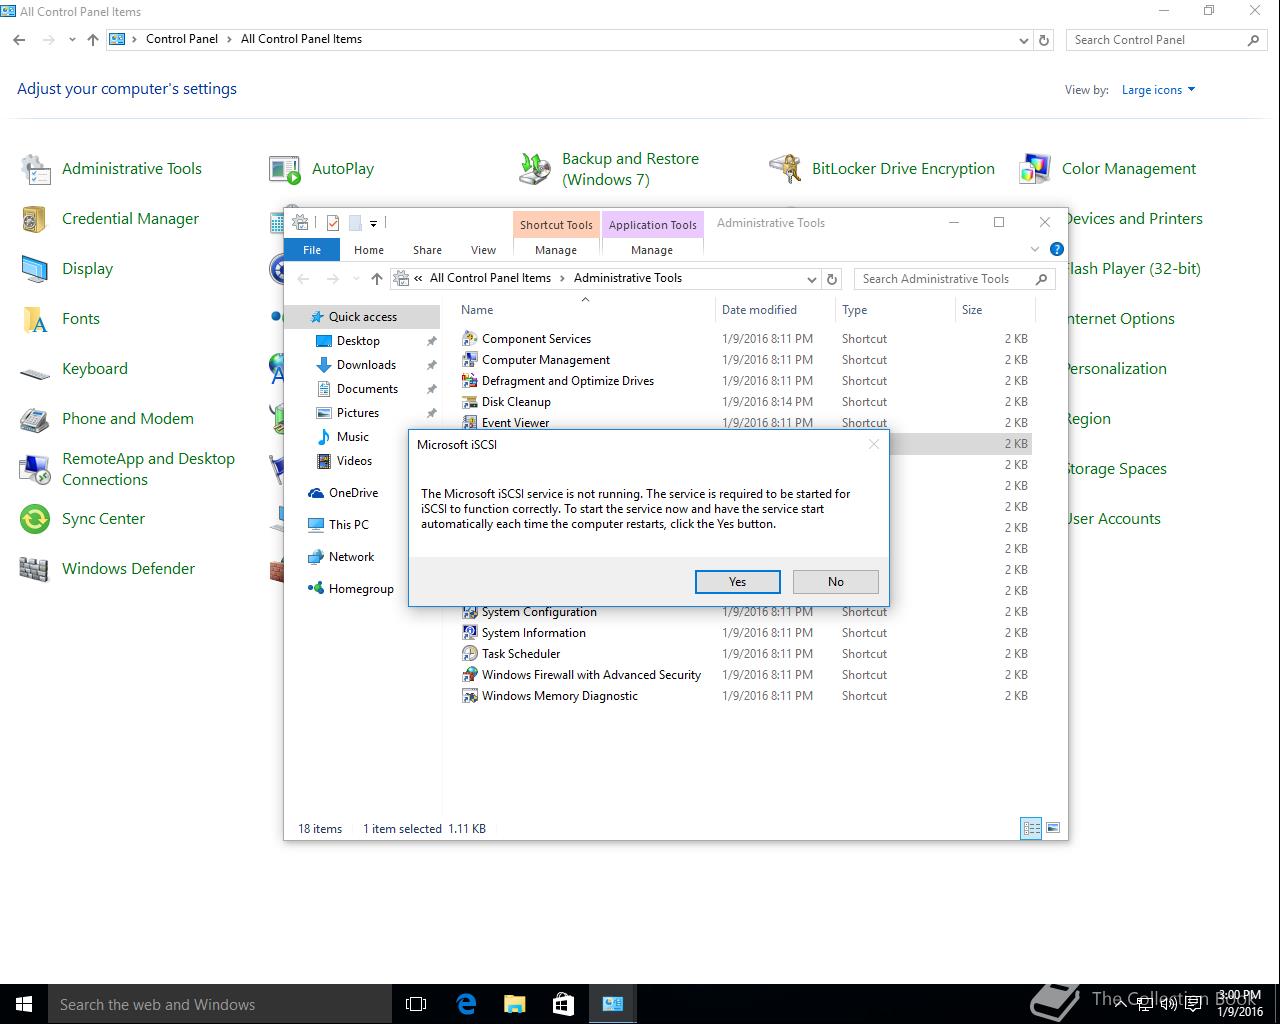The width and height of the screenshot is (1280, 1024).
Task: Open File Explorer from the taskbar
Action: point(514,1004)
